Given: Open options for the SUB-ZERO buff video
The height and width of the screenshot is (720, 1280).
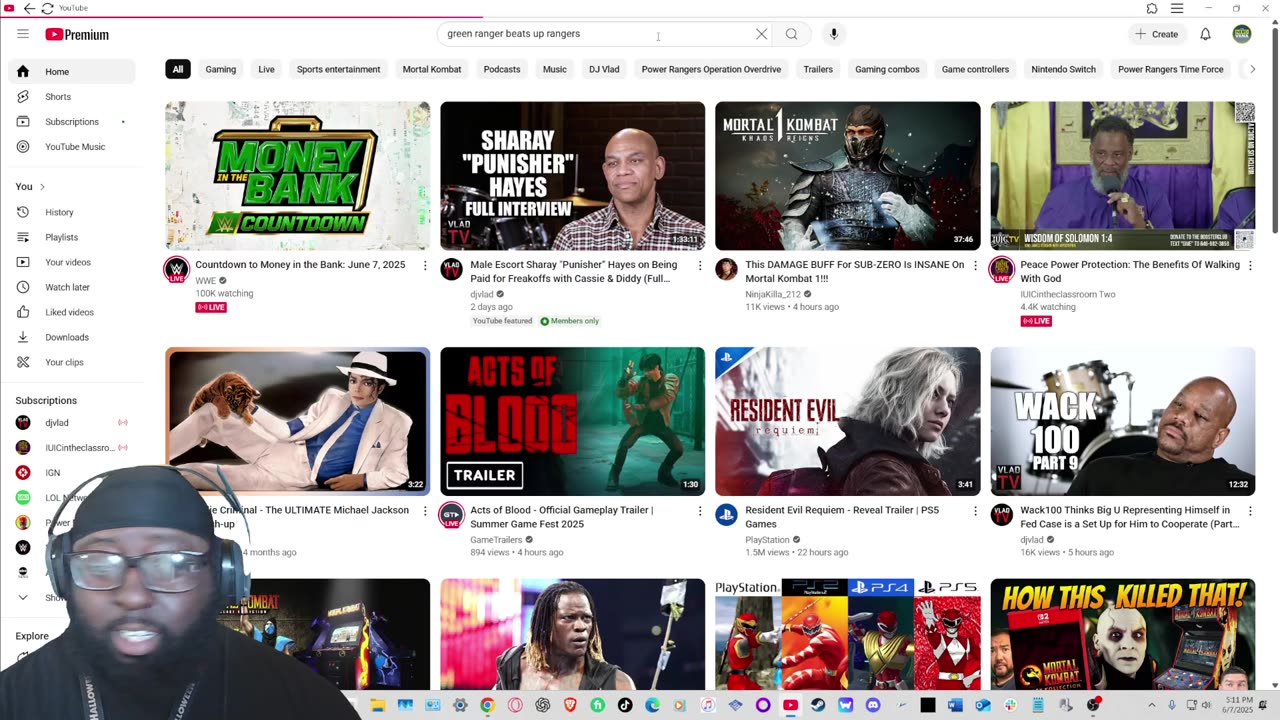Looking at the screenshot, I should [x=975, y=265].
